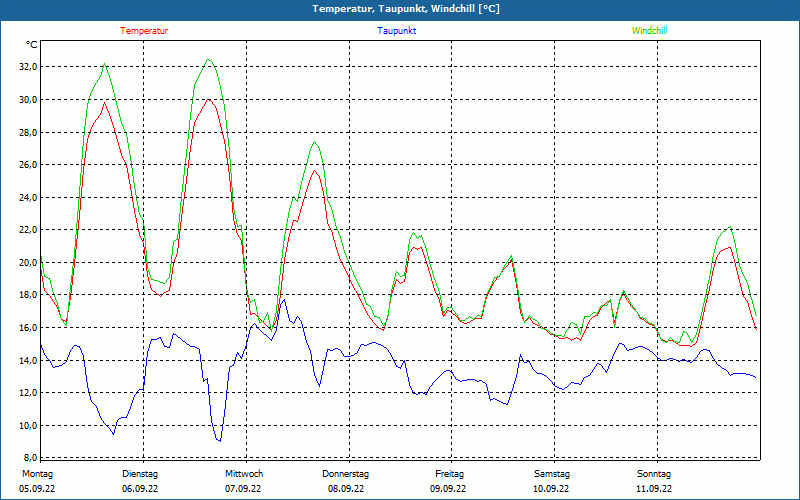Click the 32,0 y-axis value
This screenshot has width=800, height=500.
point(27,67)
